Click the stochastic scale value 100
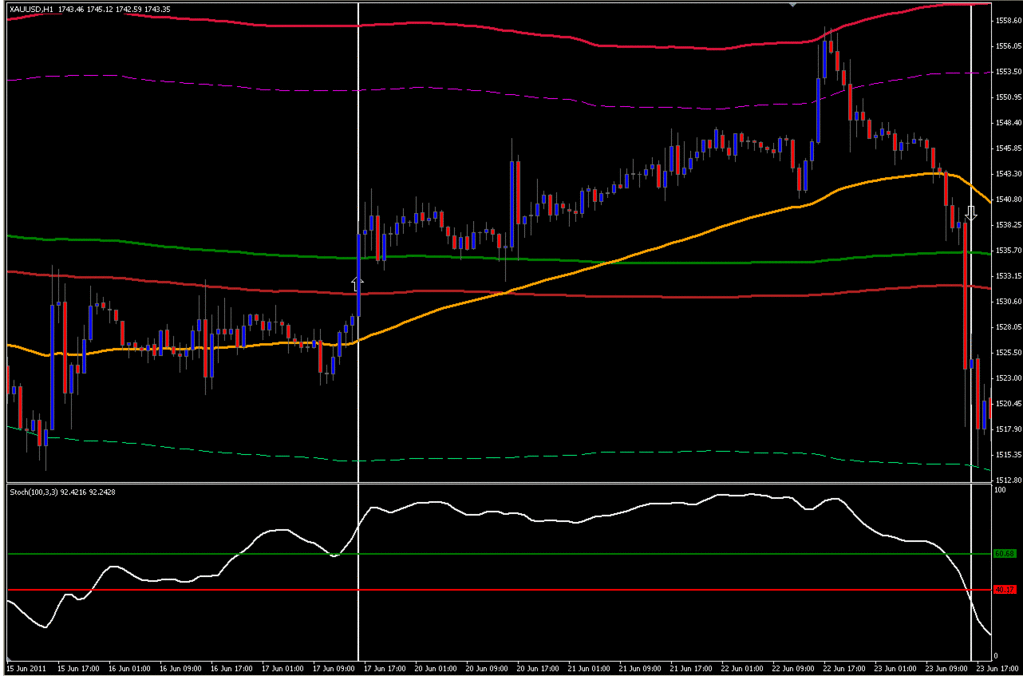 1000,490
